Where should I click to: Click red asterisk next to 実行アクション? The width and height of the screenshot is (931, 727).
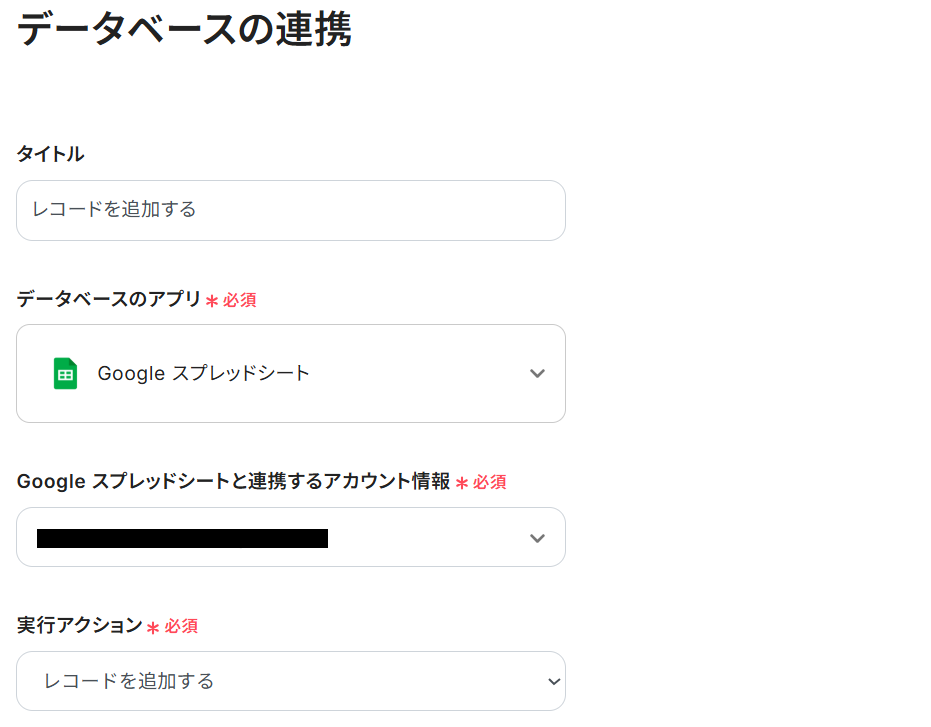(153, 627)
